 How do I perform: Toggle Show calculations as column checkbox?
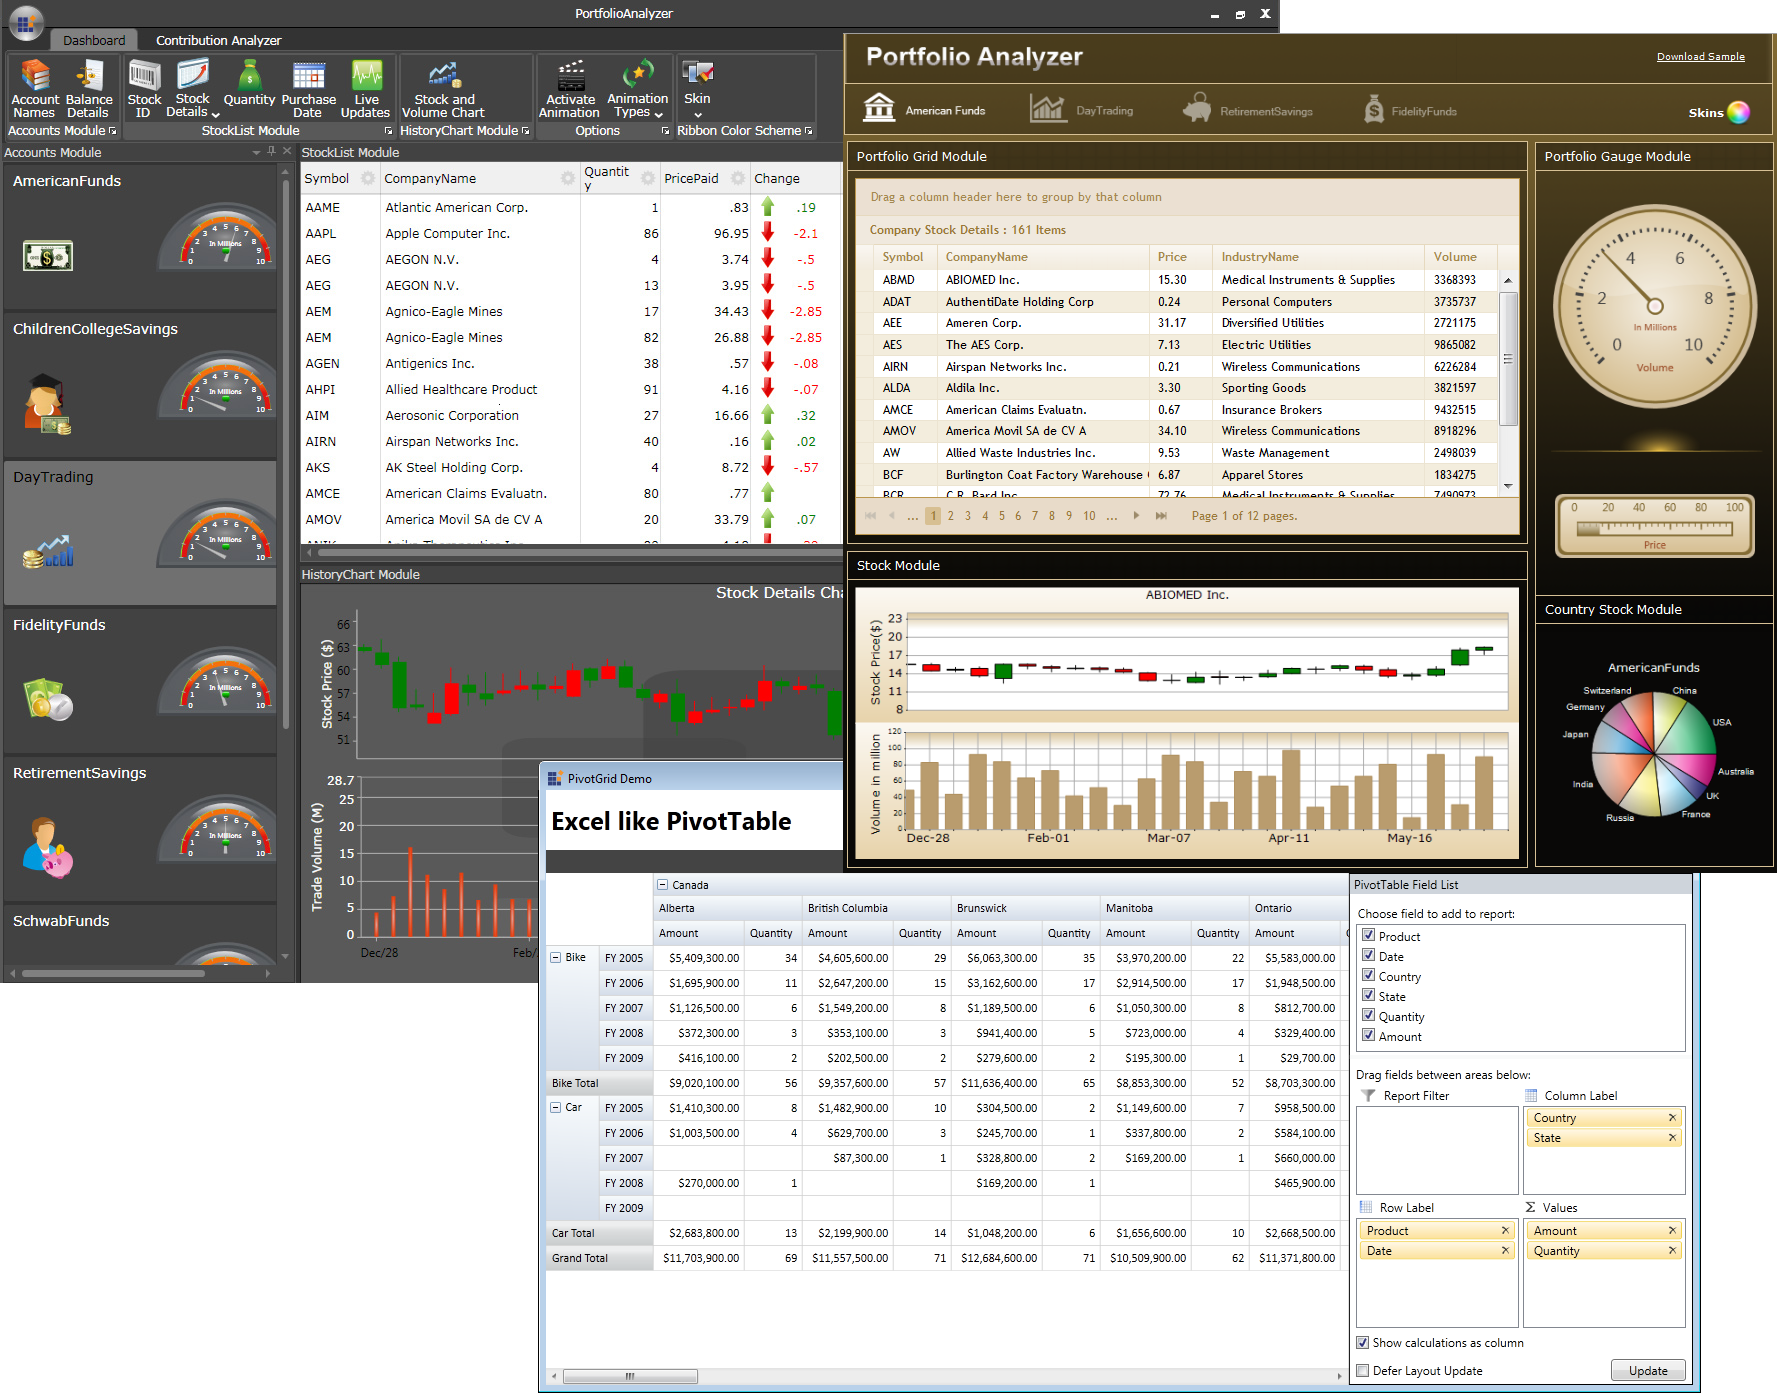click(1362, 1342)
